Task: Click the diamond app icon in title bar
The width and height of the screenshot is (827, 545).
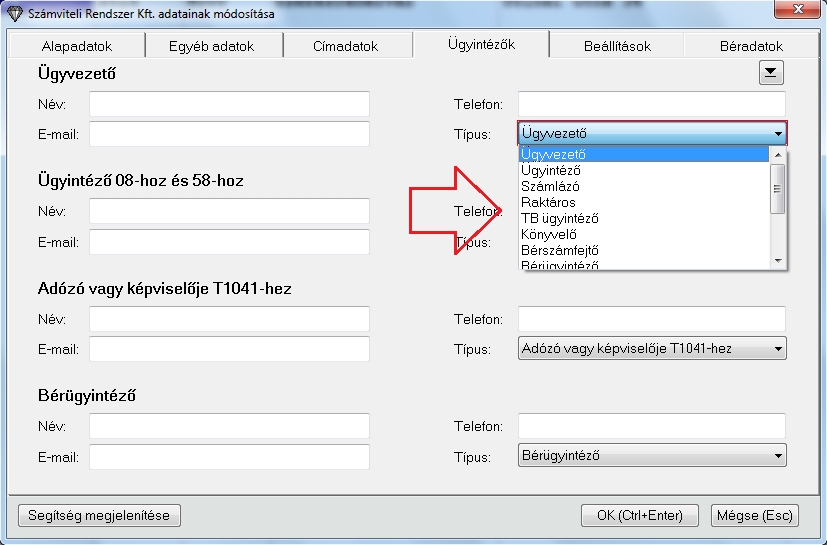Action: (13, 14)
